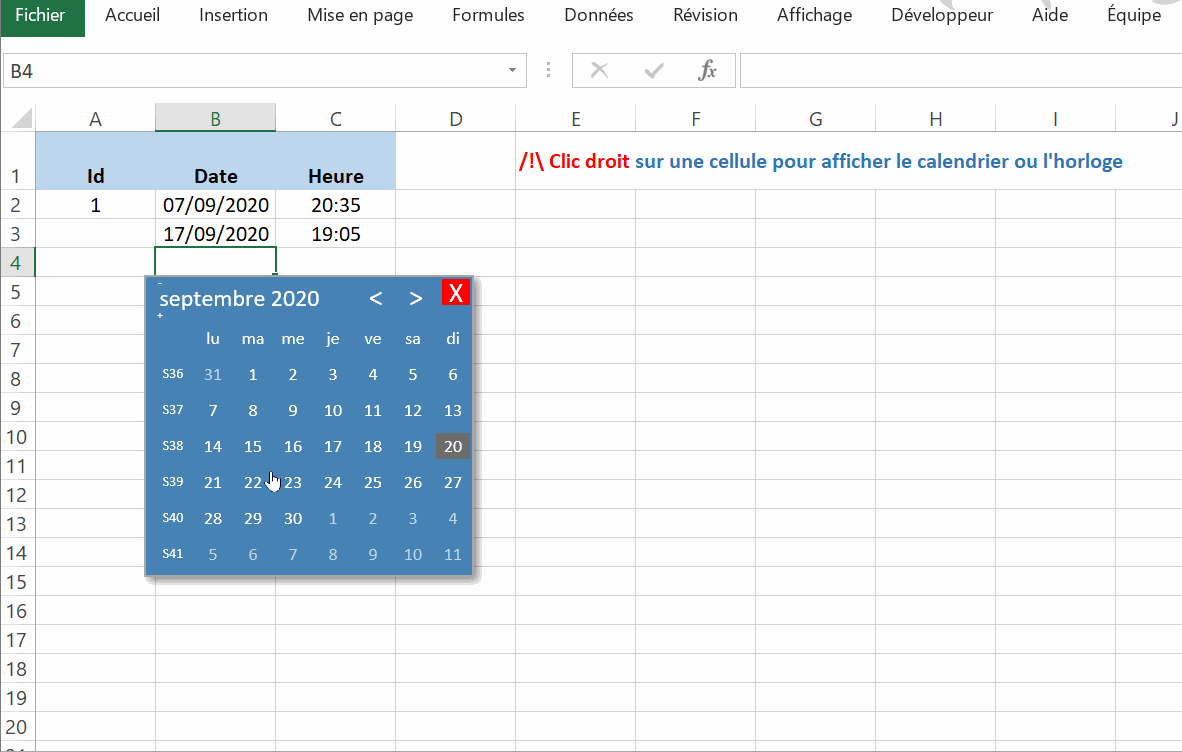Advance calendar to octobre with the > arrow

point(415,298)
